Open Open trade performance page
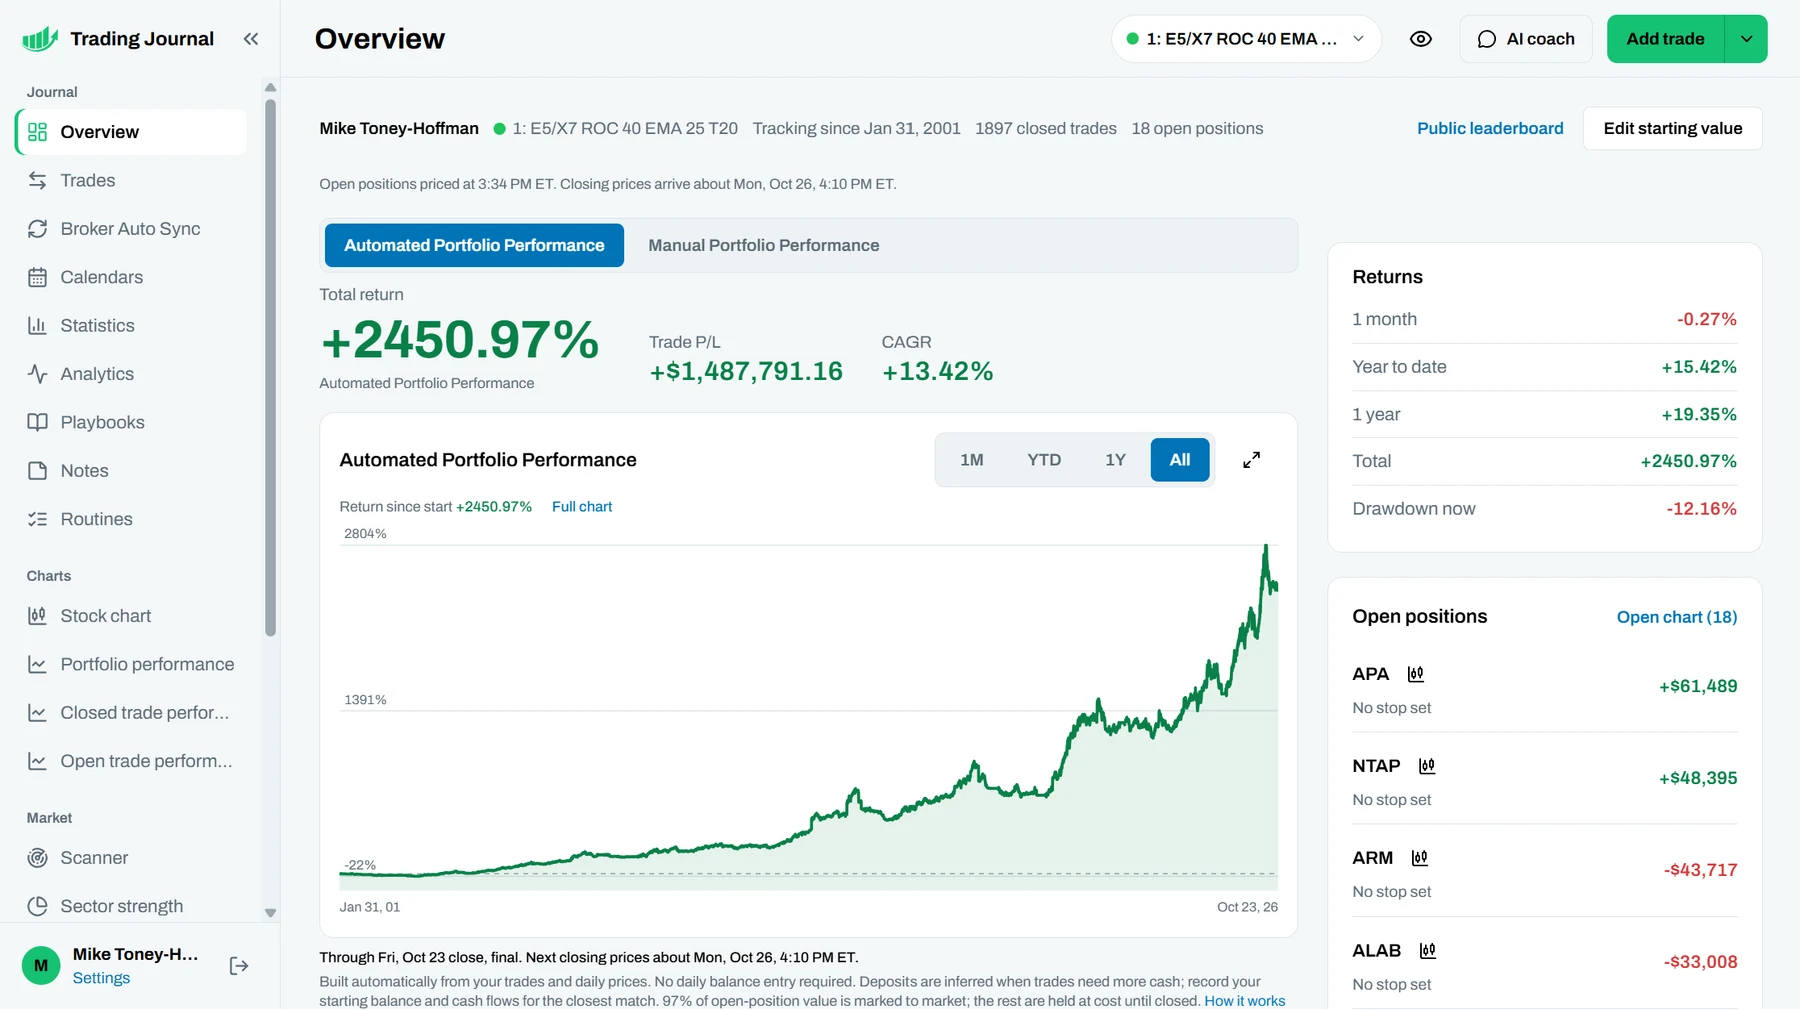 point(131,762)
